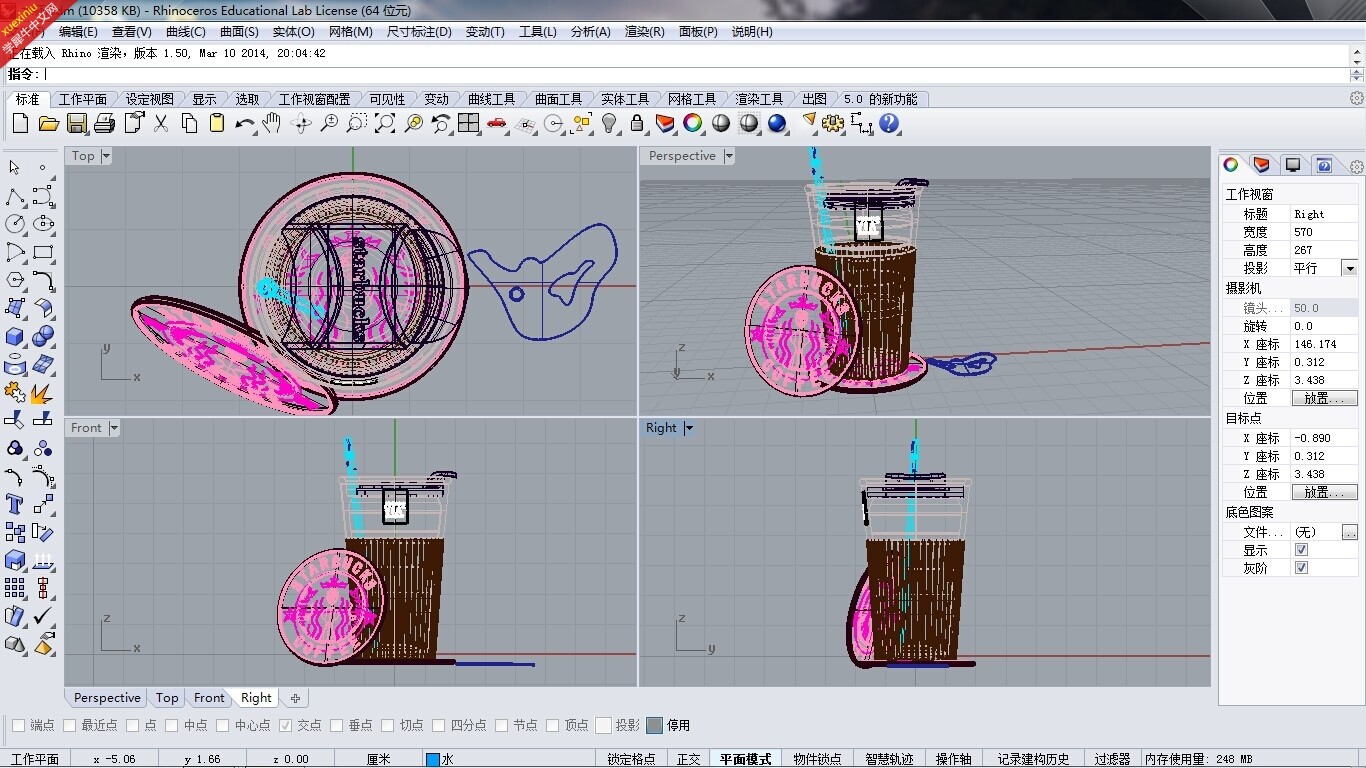This screenshot has width=1366, height=768.
Task: Open the current layer 水 selector in status bar
Action: pyautogui.click(x=507, y=759)
